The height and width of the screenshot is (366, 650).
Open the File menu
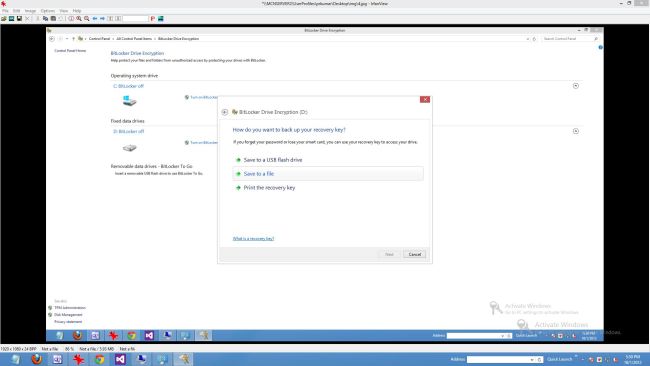point(5,11)
